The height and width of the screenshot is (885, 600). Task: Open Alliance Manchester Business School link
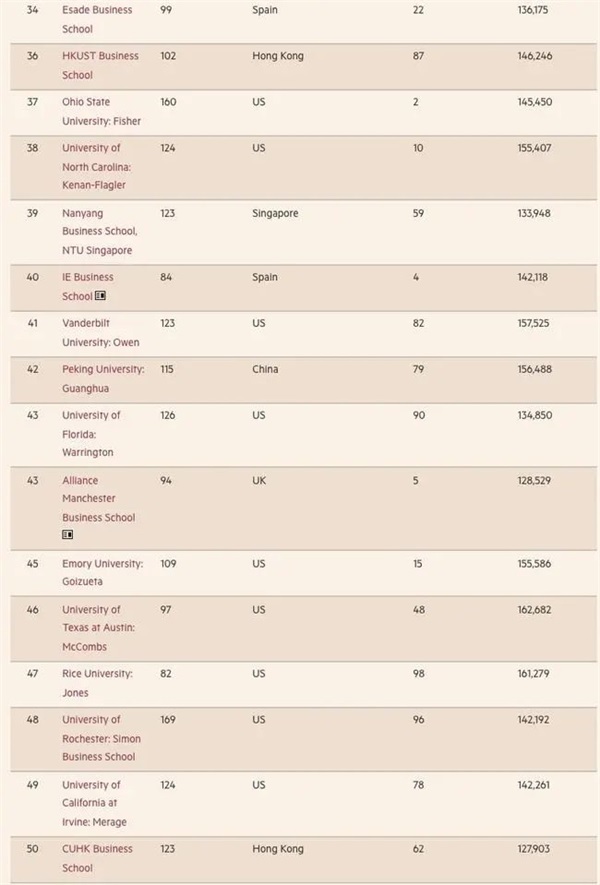click(x=97, y=498)
